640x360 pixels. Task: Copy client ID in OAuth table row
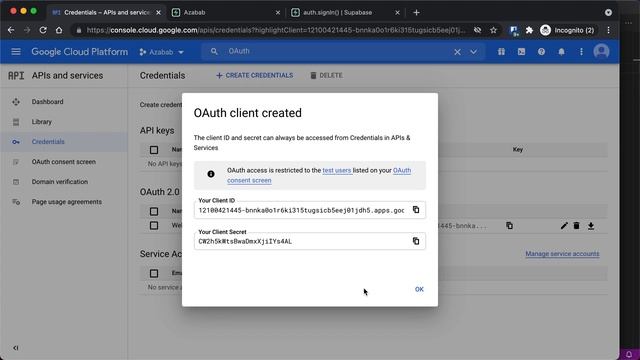pyautogui.click(x=509, y=225)
